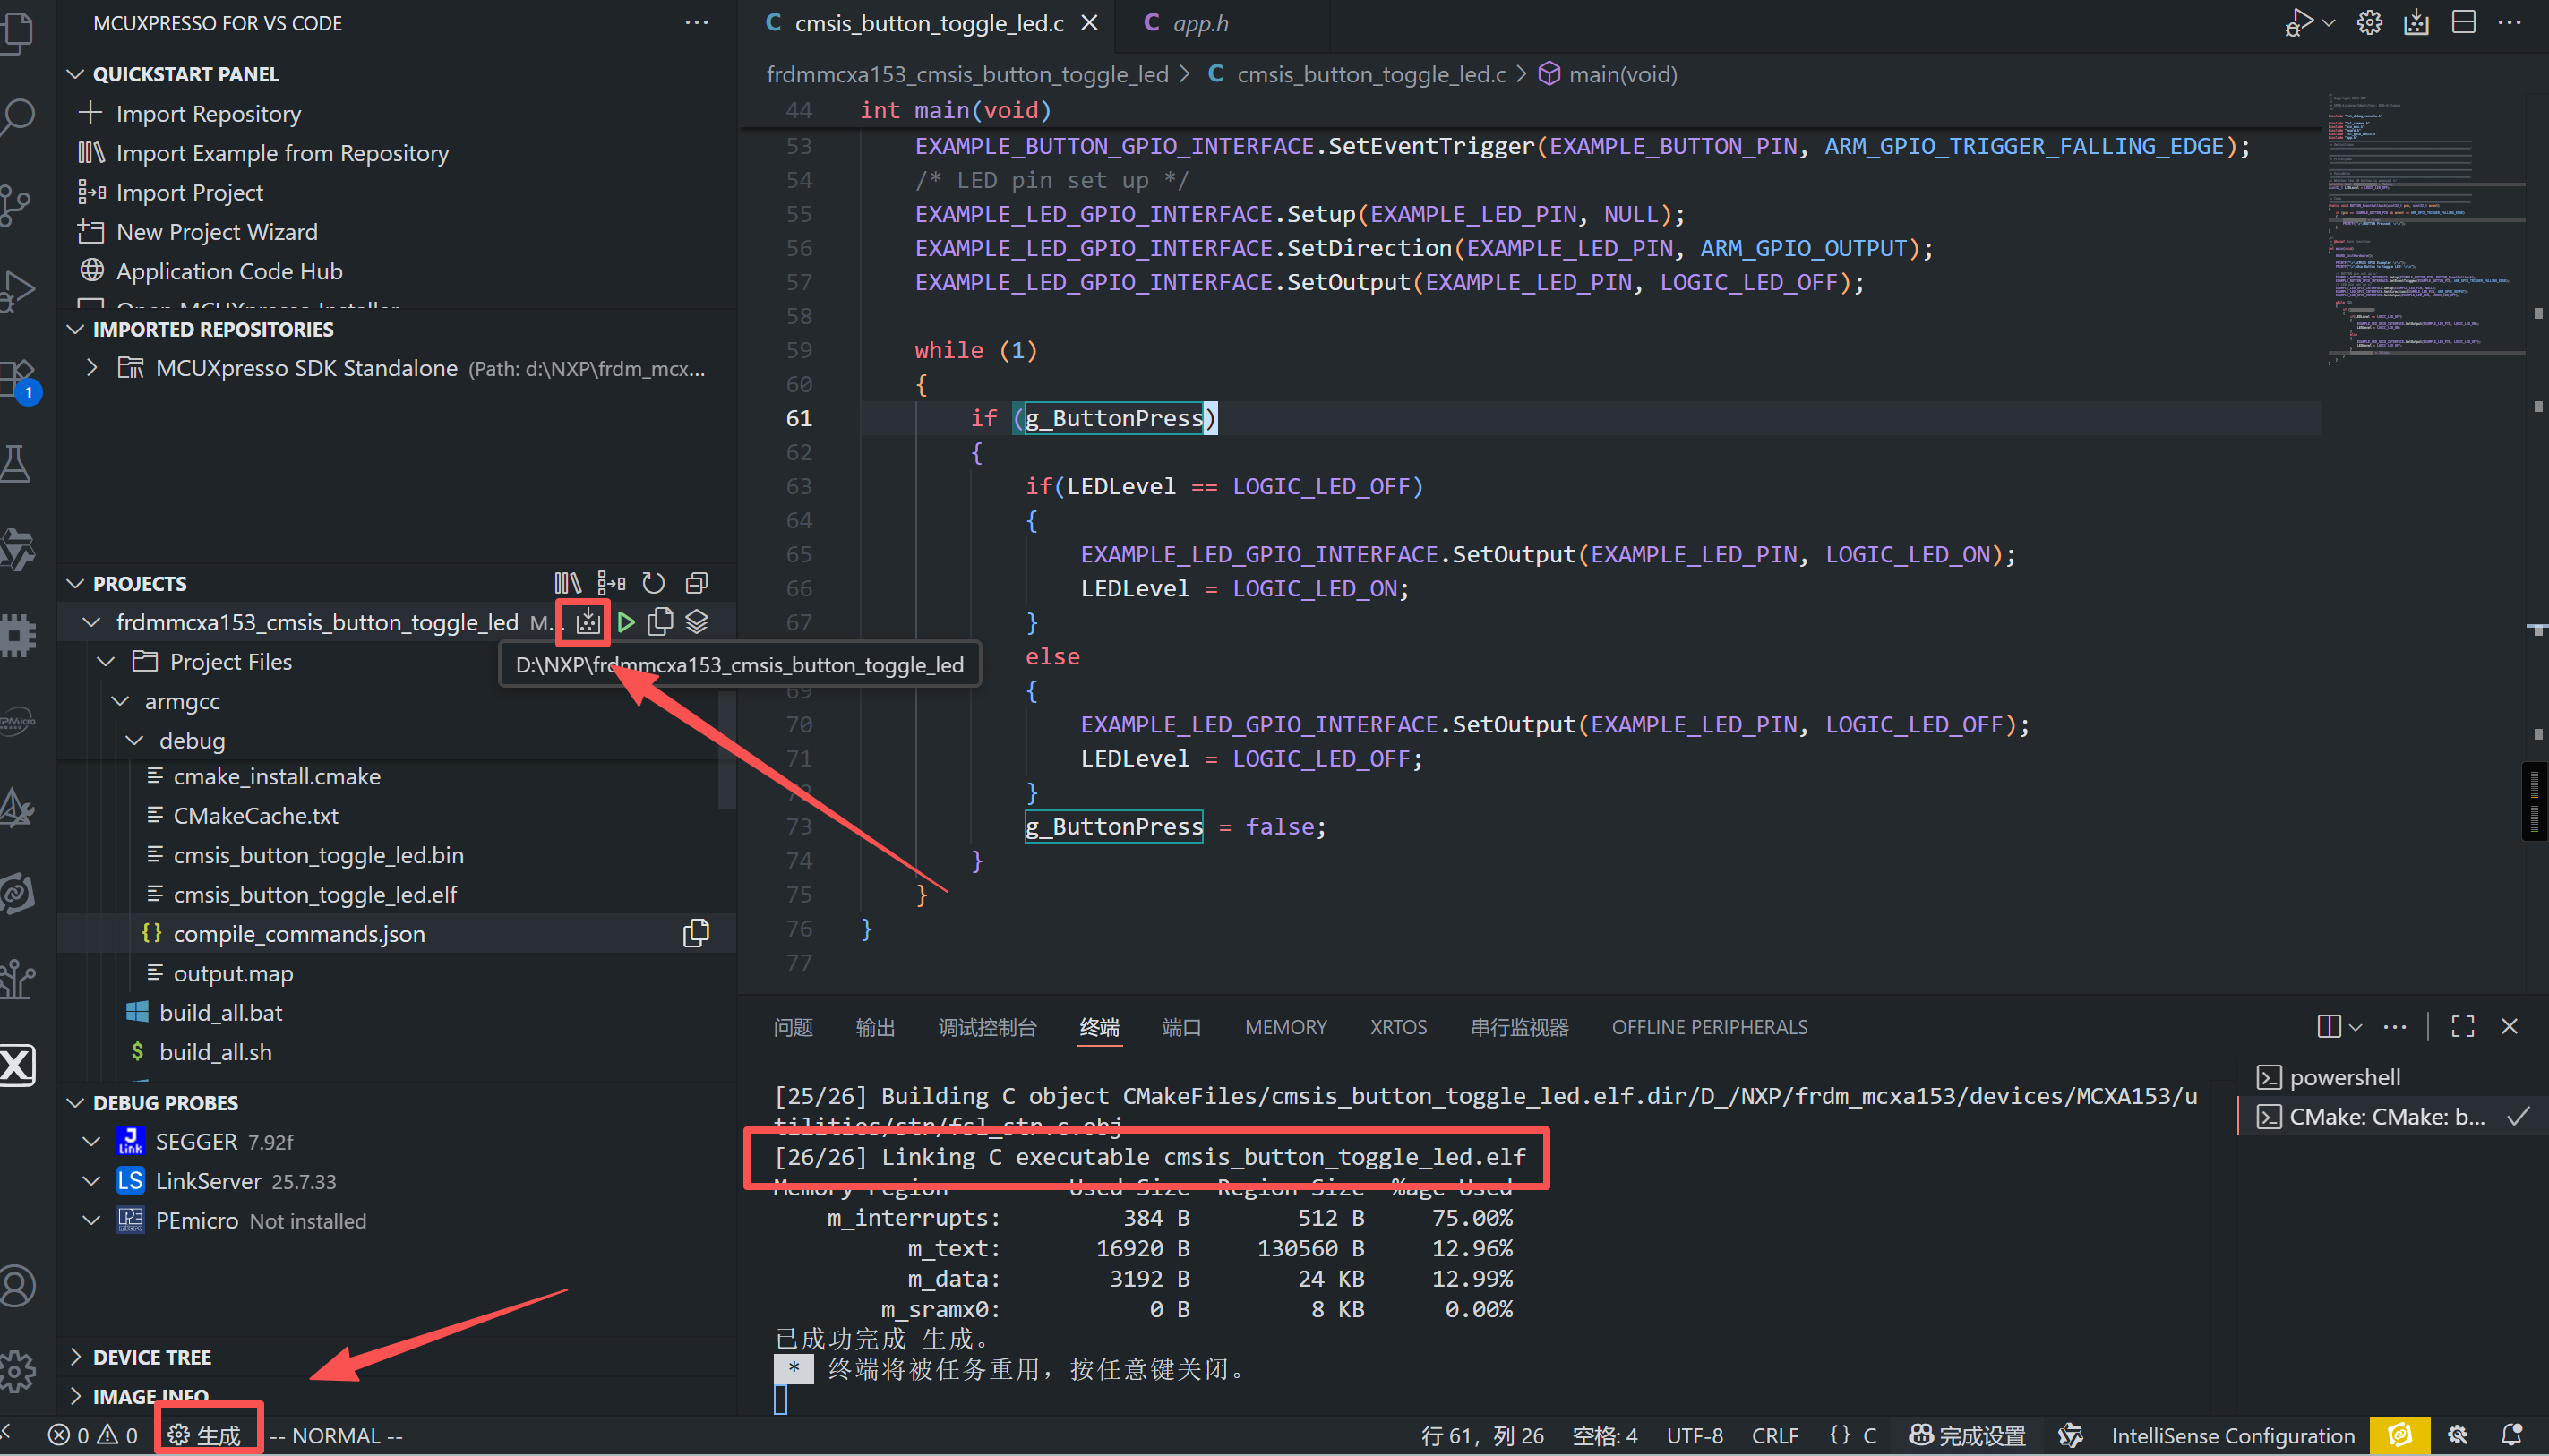Expand MCUXpresso SDK Standalone repository
Viewport: 2549px width, 1456px height.
pos(92,368)
